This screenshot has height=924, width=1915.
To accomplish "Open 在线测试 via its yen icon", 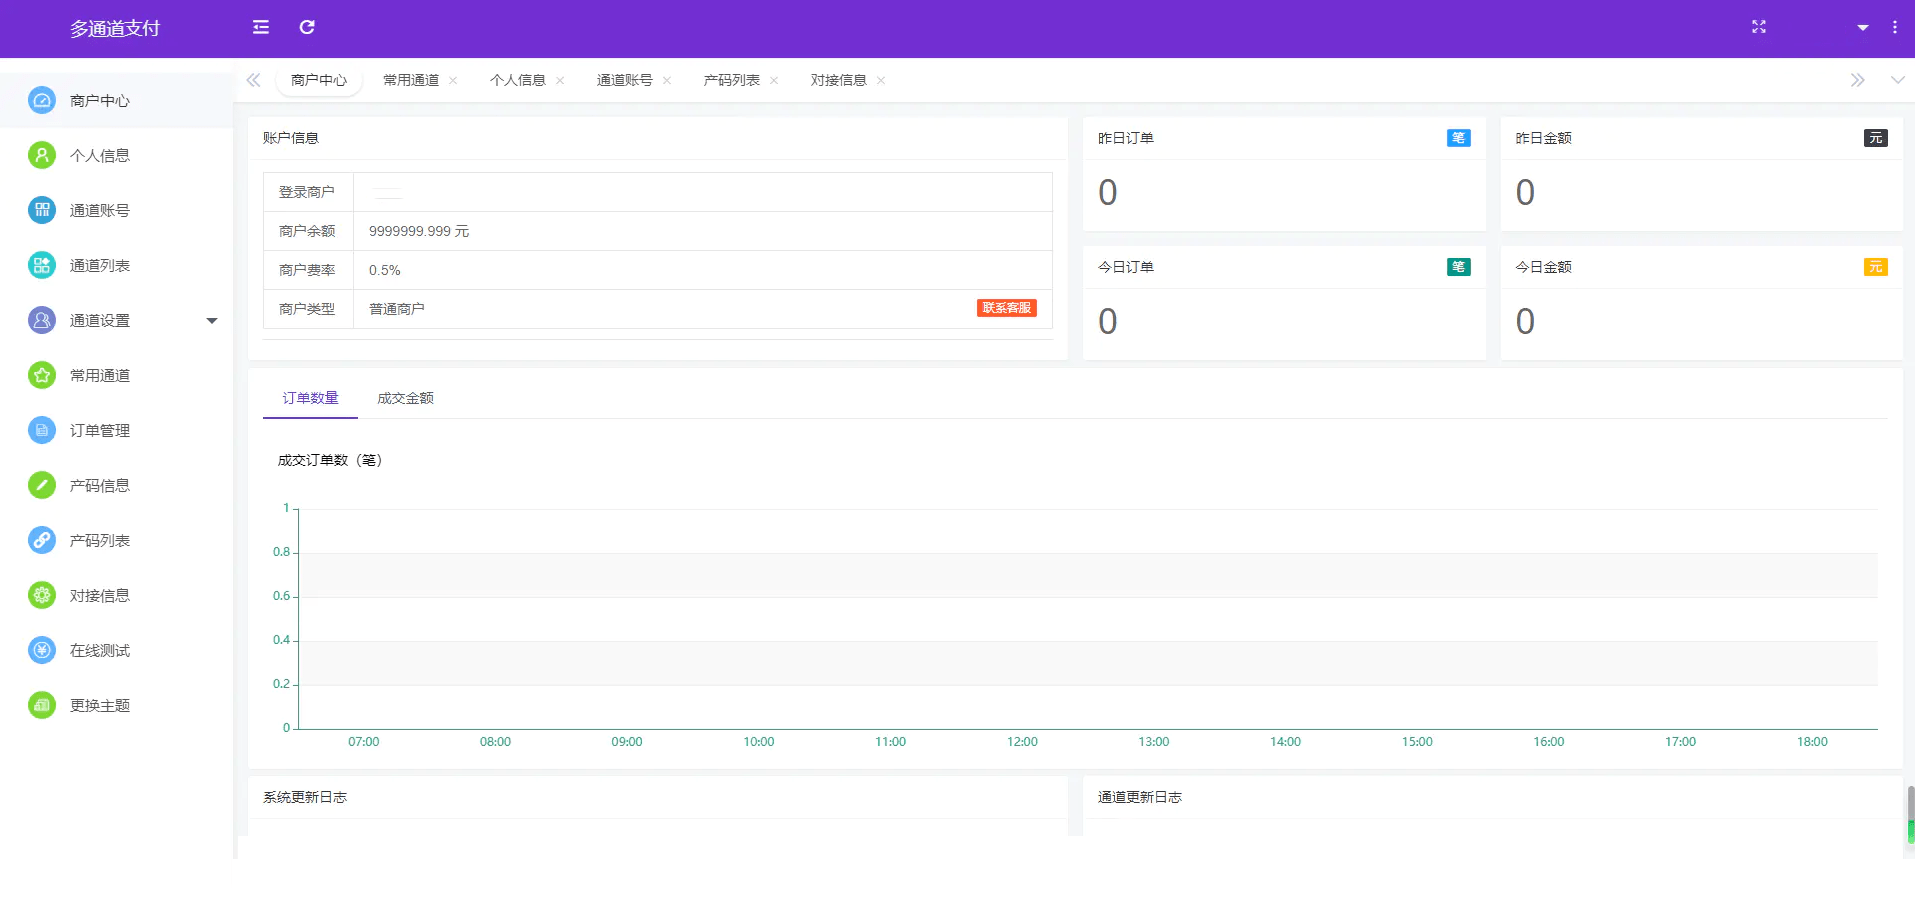I will point(42,650).
